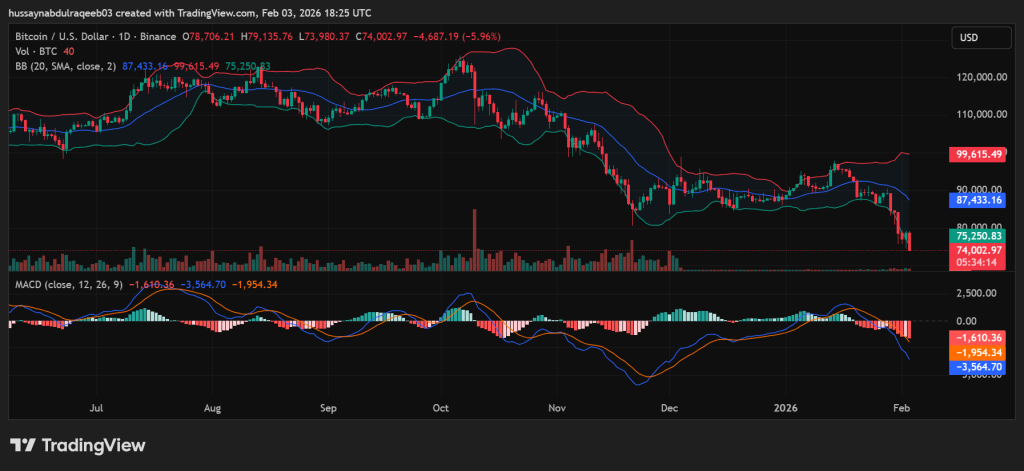The height and width of the screenshot is (471, 1024).
Task: Click the 05:34:14 bar countdown timer
Action: pyautogui.click(x=978, y=262)
